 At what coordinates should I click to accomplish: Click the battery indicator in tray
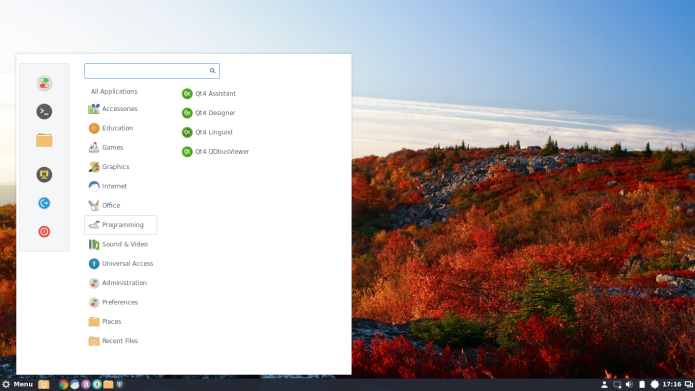[642, 384]
